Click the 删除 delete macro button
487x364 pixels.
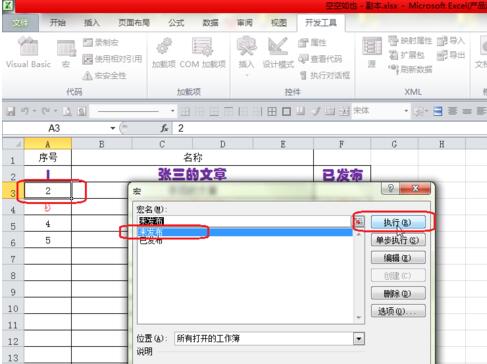tap(398, 294)
